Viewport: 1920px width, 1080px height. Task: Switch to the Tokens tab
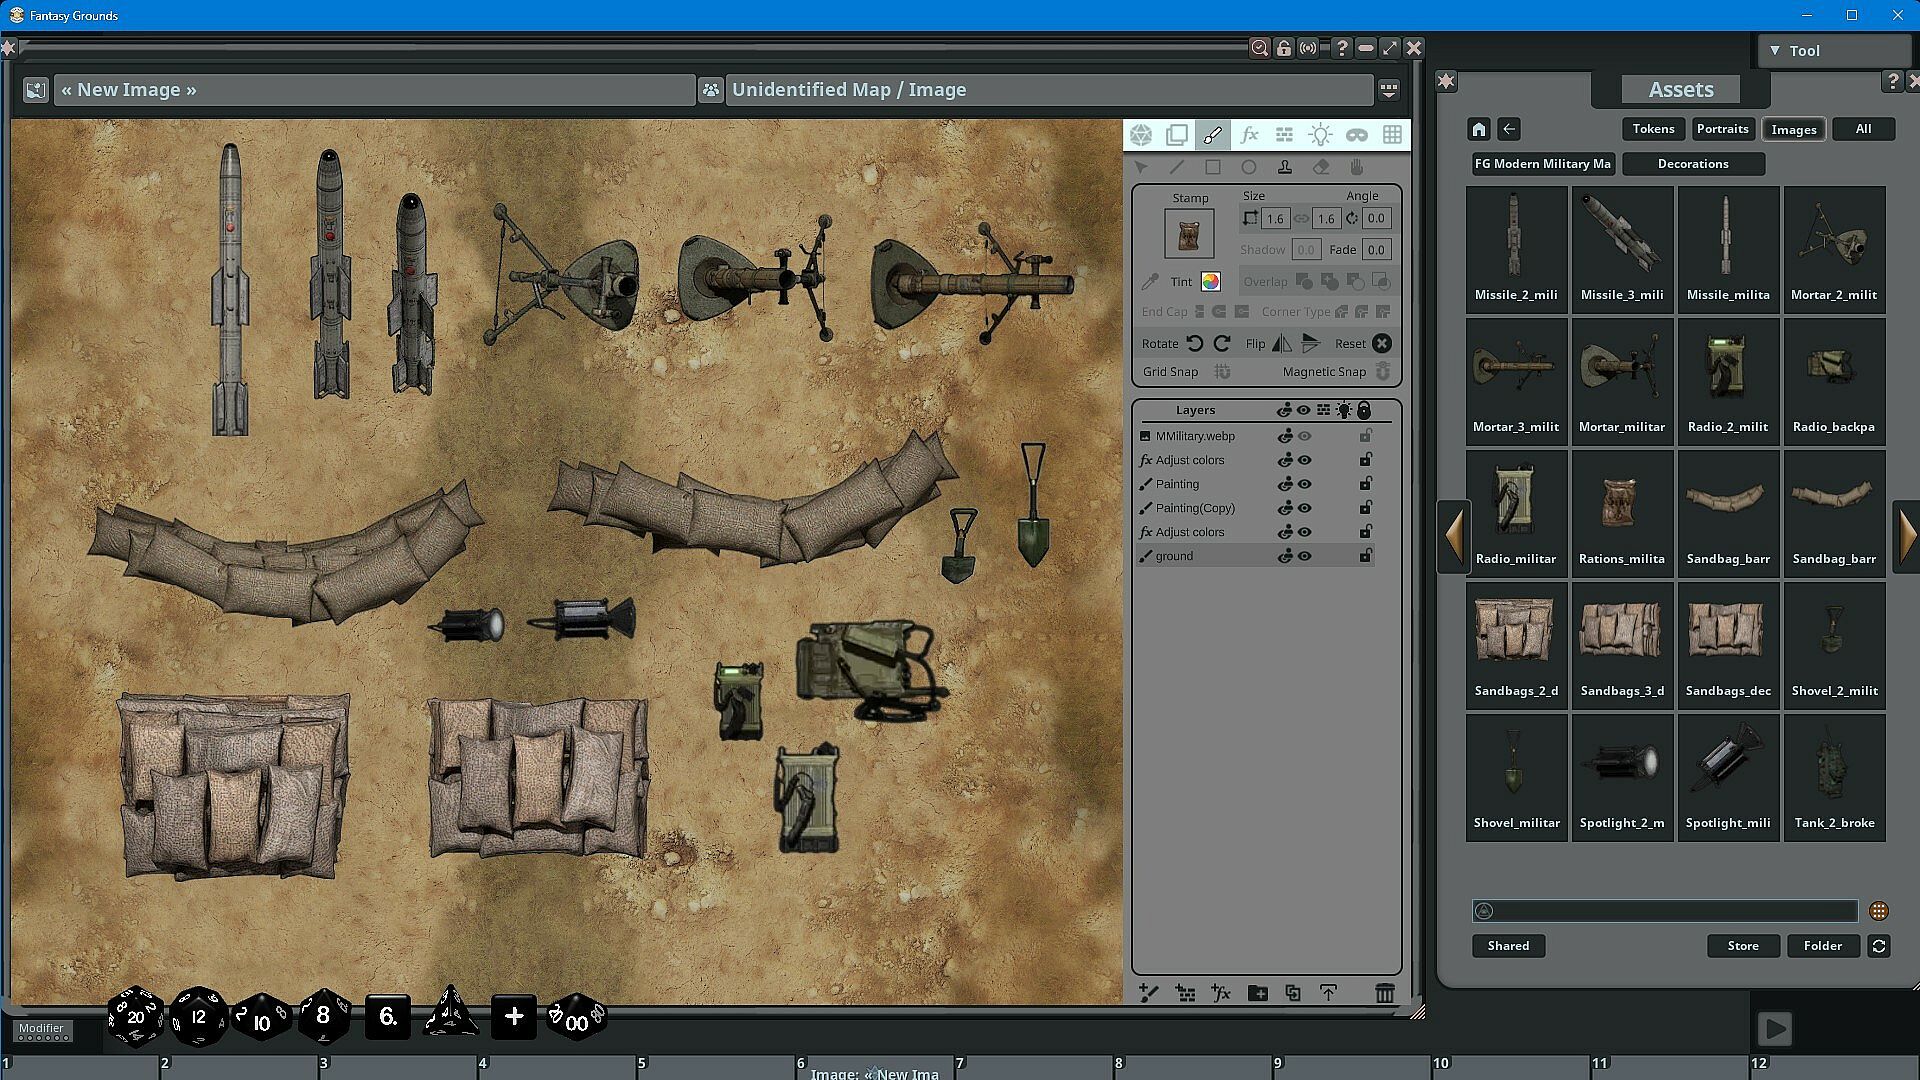1653,129
